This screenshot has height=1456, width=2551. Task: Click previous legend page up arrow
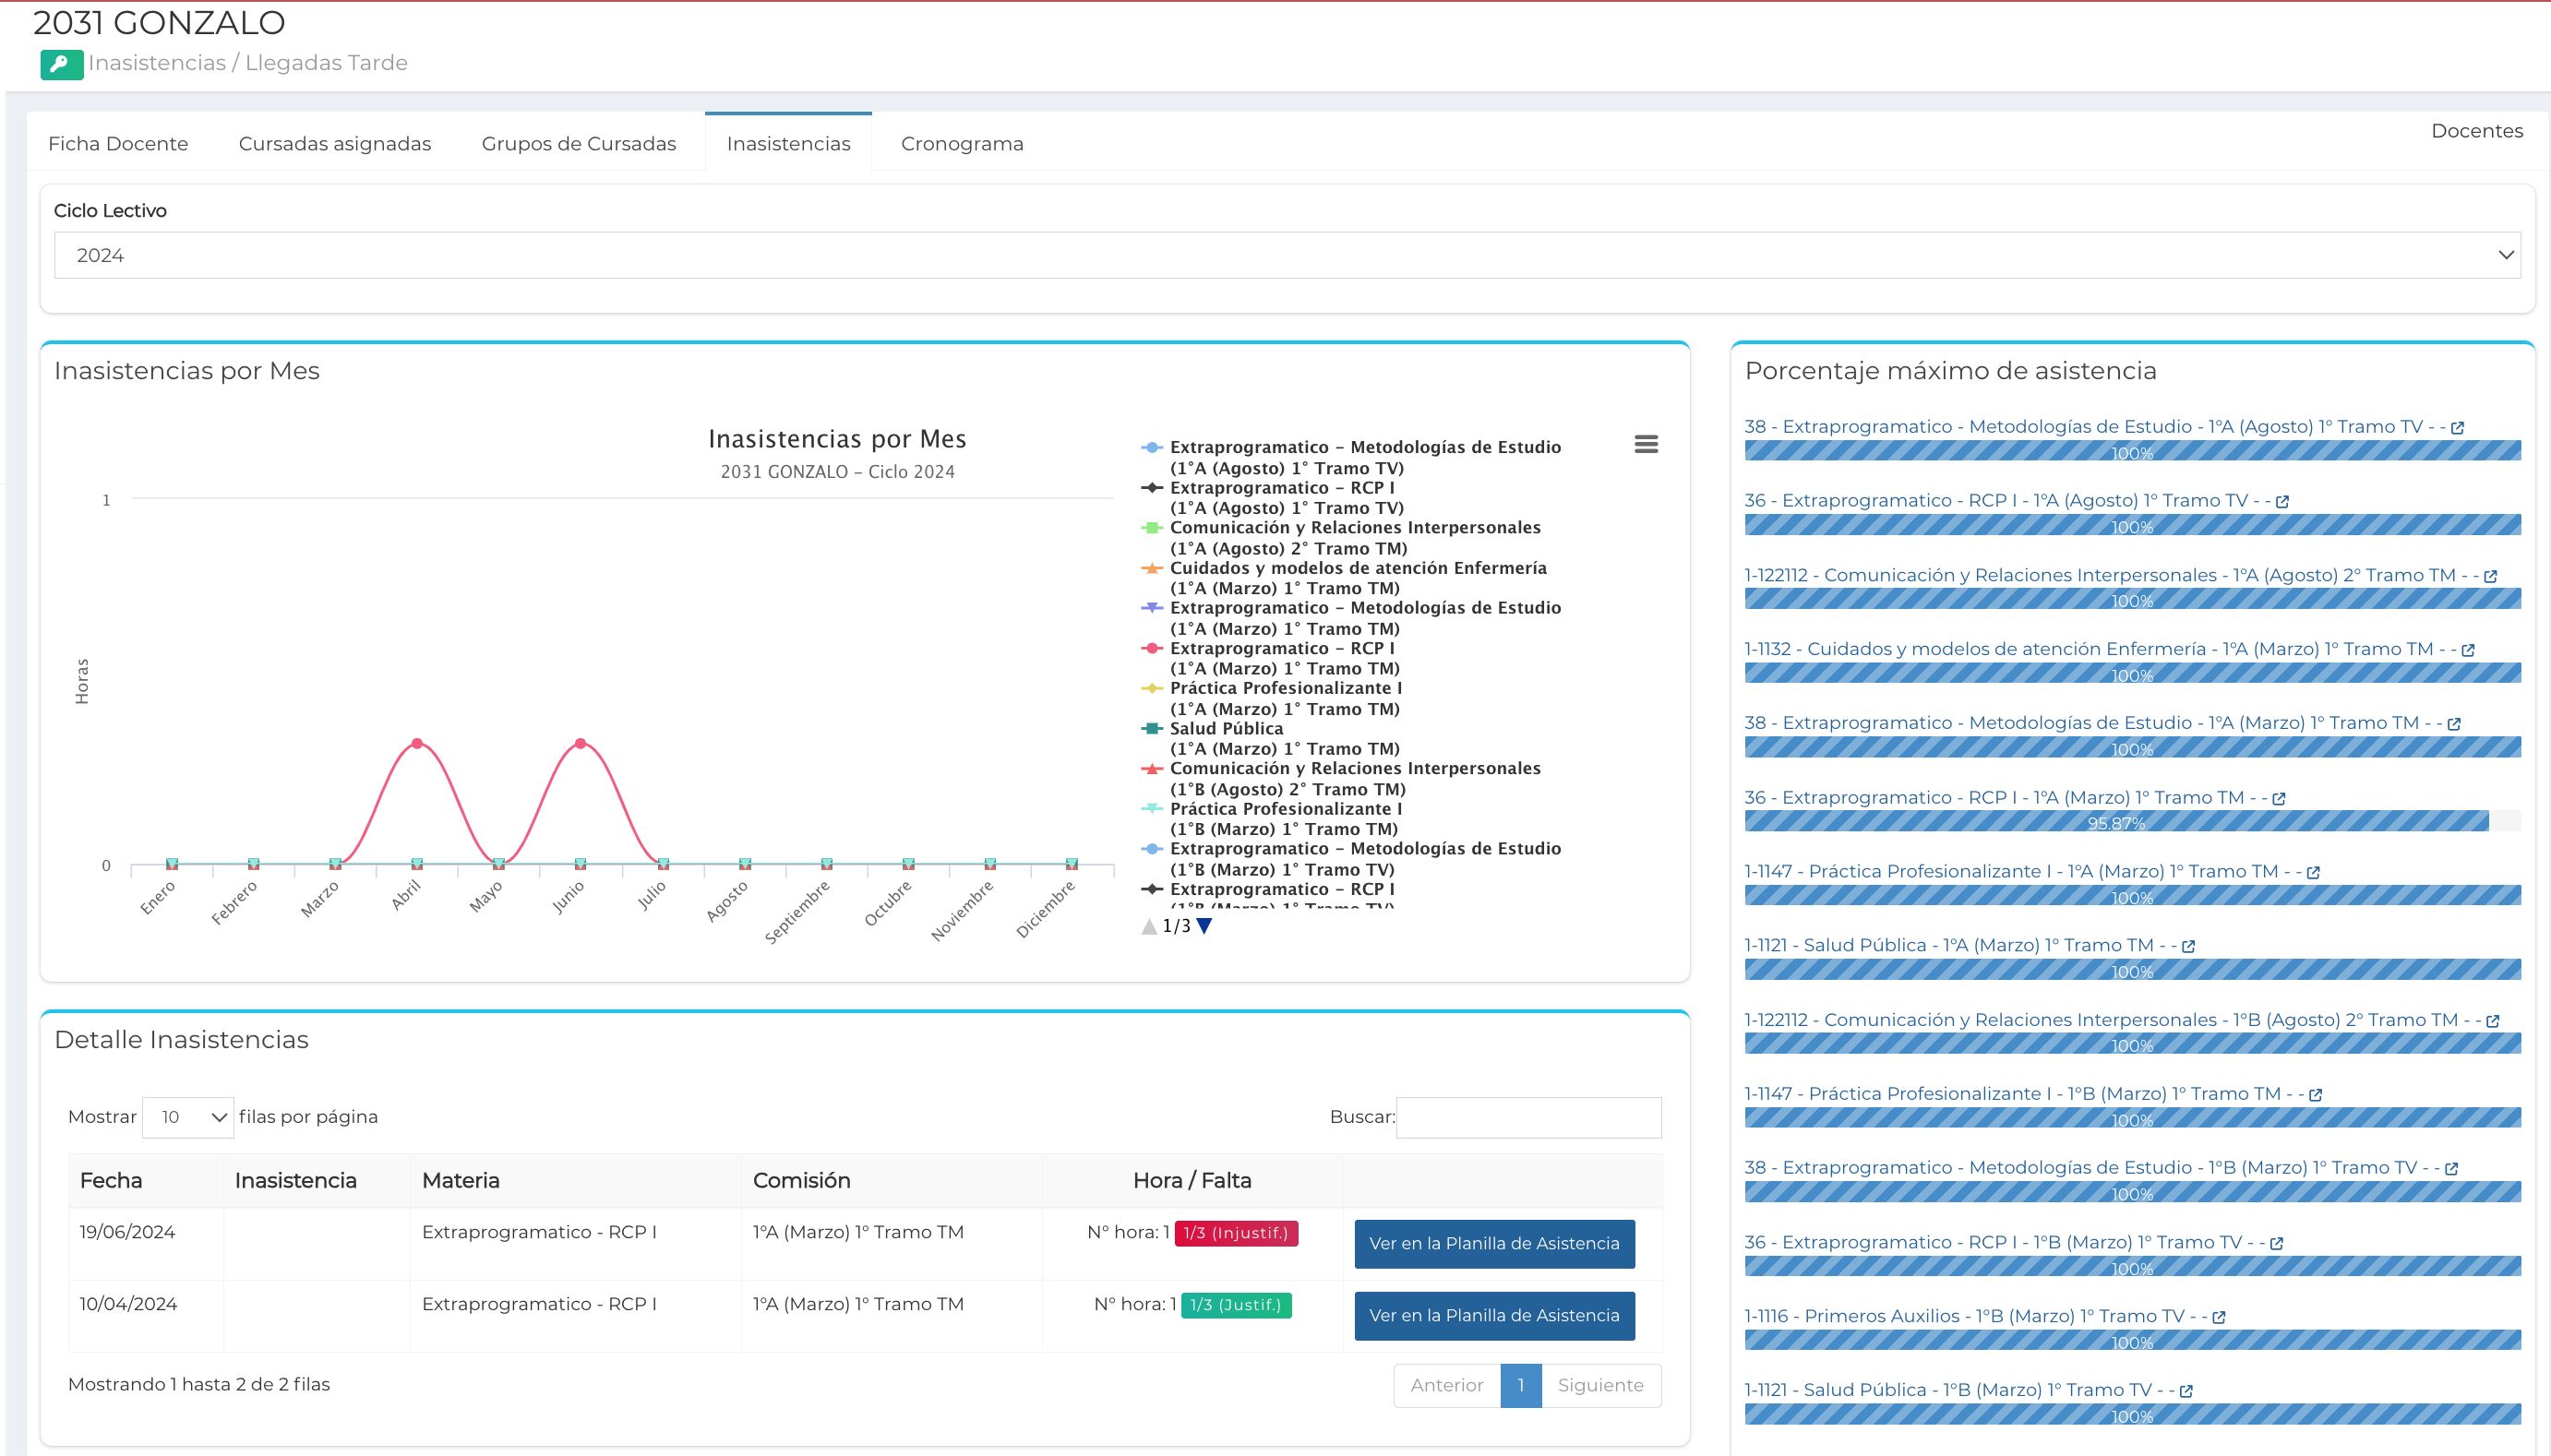coord(1149,926)
